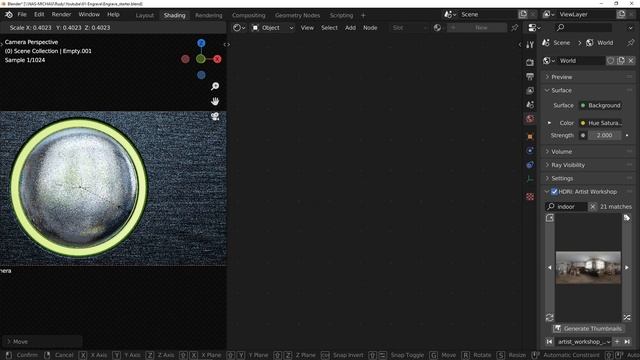Click the blue Z axis gizmo ball
Viewport: 640px width, 360px height.
(201, 43)
